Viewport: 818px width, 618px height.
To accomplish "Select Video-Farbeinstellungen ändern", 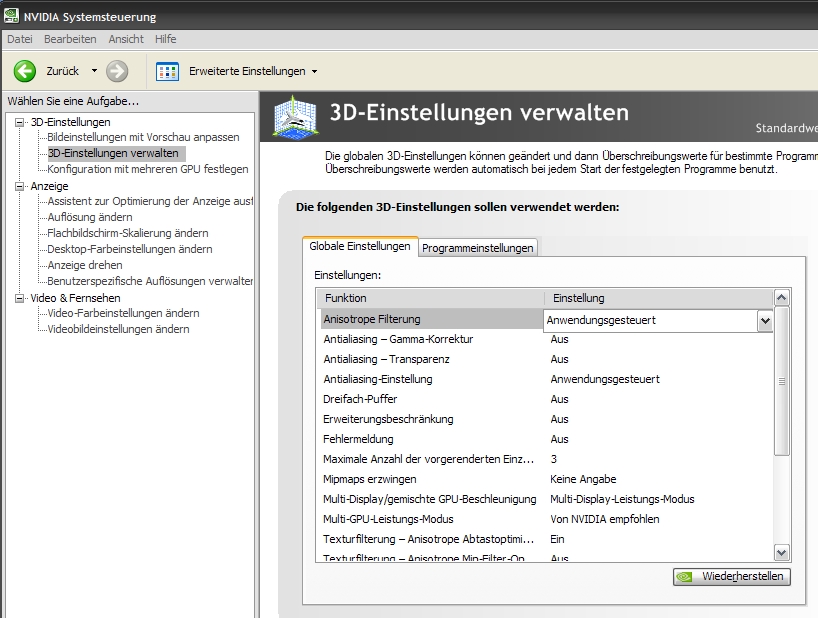I will tap(123, 313).
